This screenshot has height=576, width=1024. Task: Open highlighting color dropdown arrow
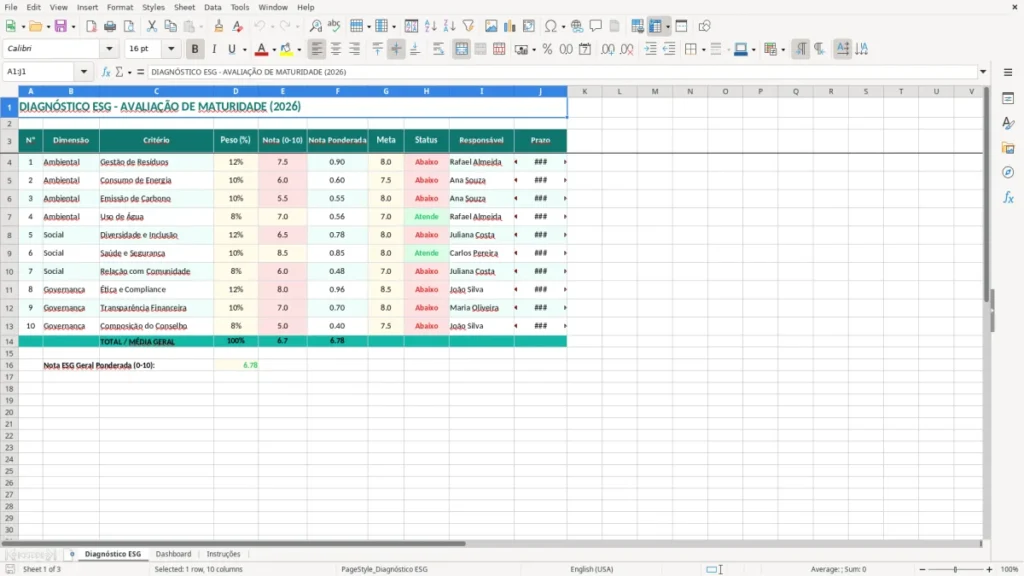(x=299, y=50)
